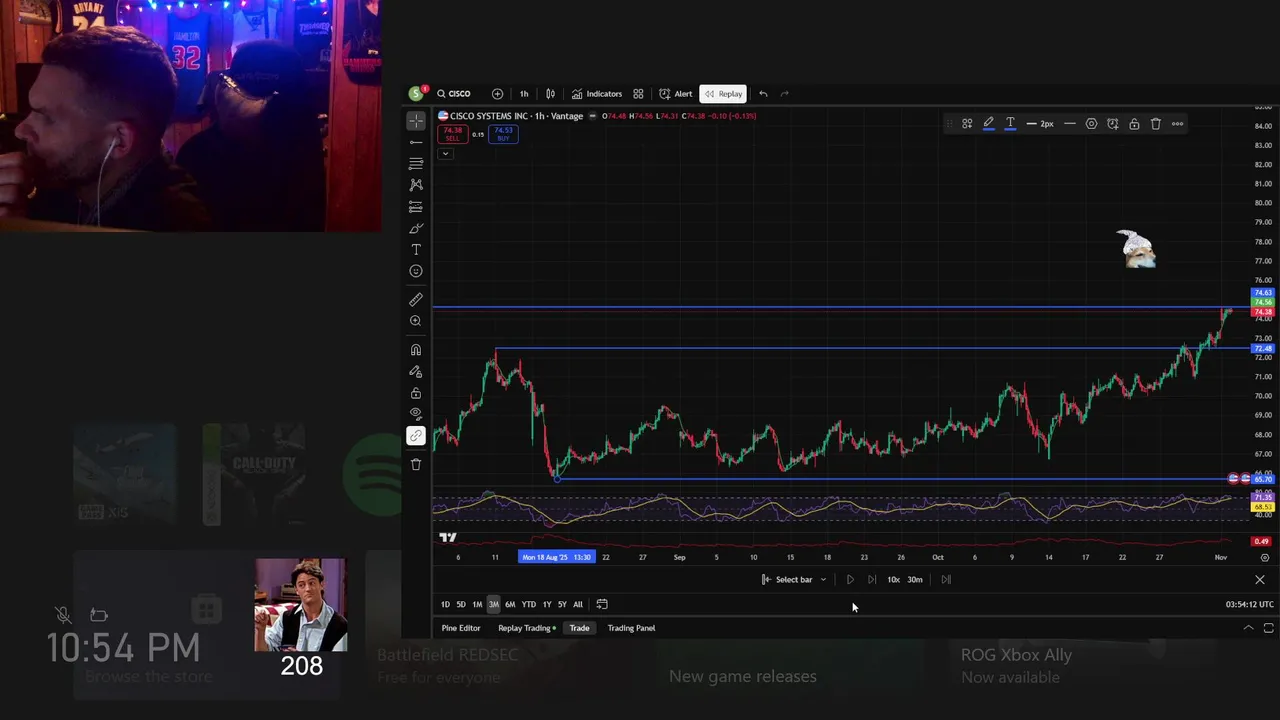Change line color with pencil swatch
This screenshot has height=720, width=1280.
click(988, 124)
